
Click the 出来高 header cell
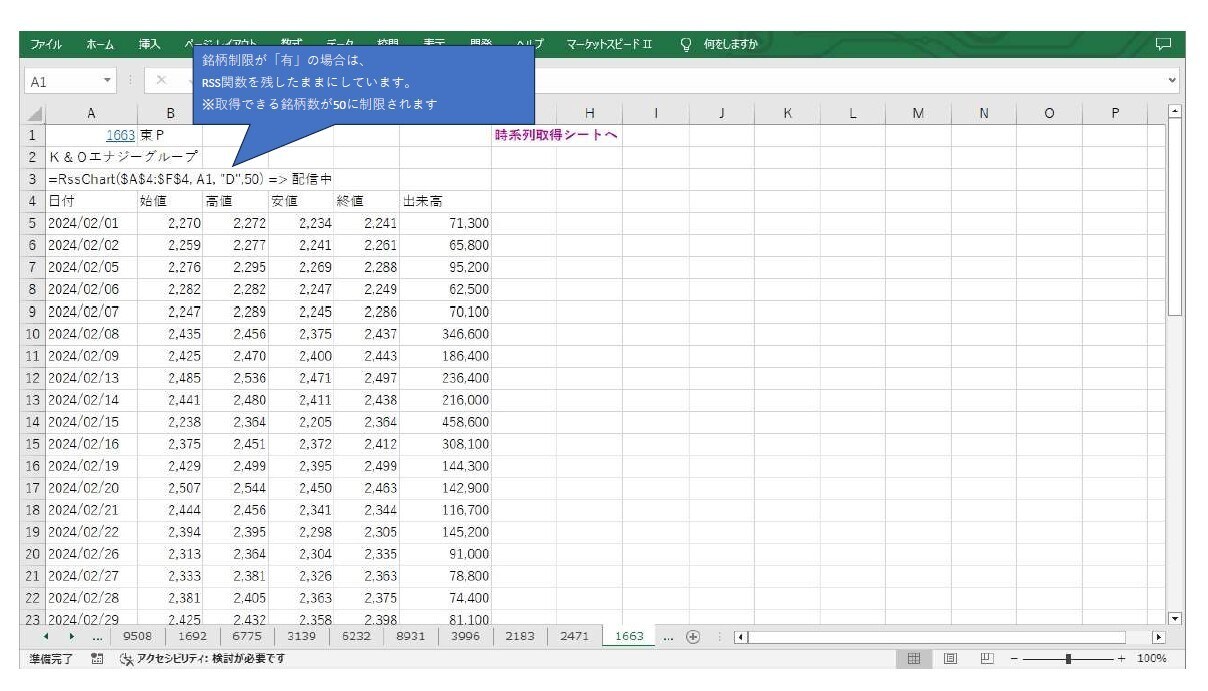click(445, 201)
